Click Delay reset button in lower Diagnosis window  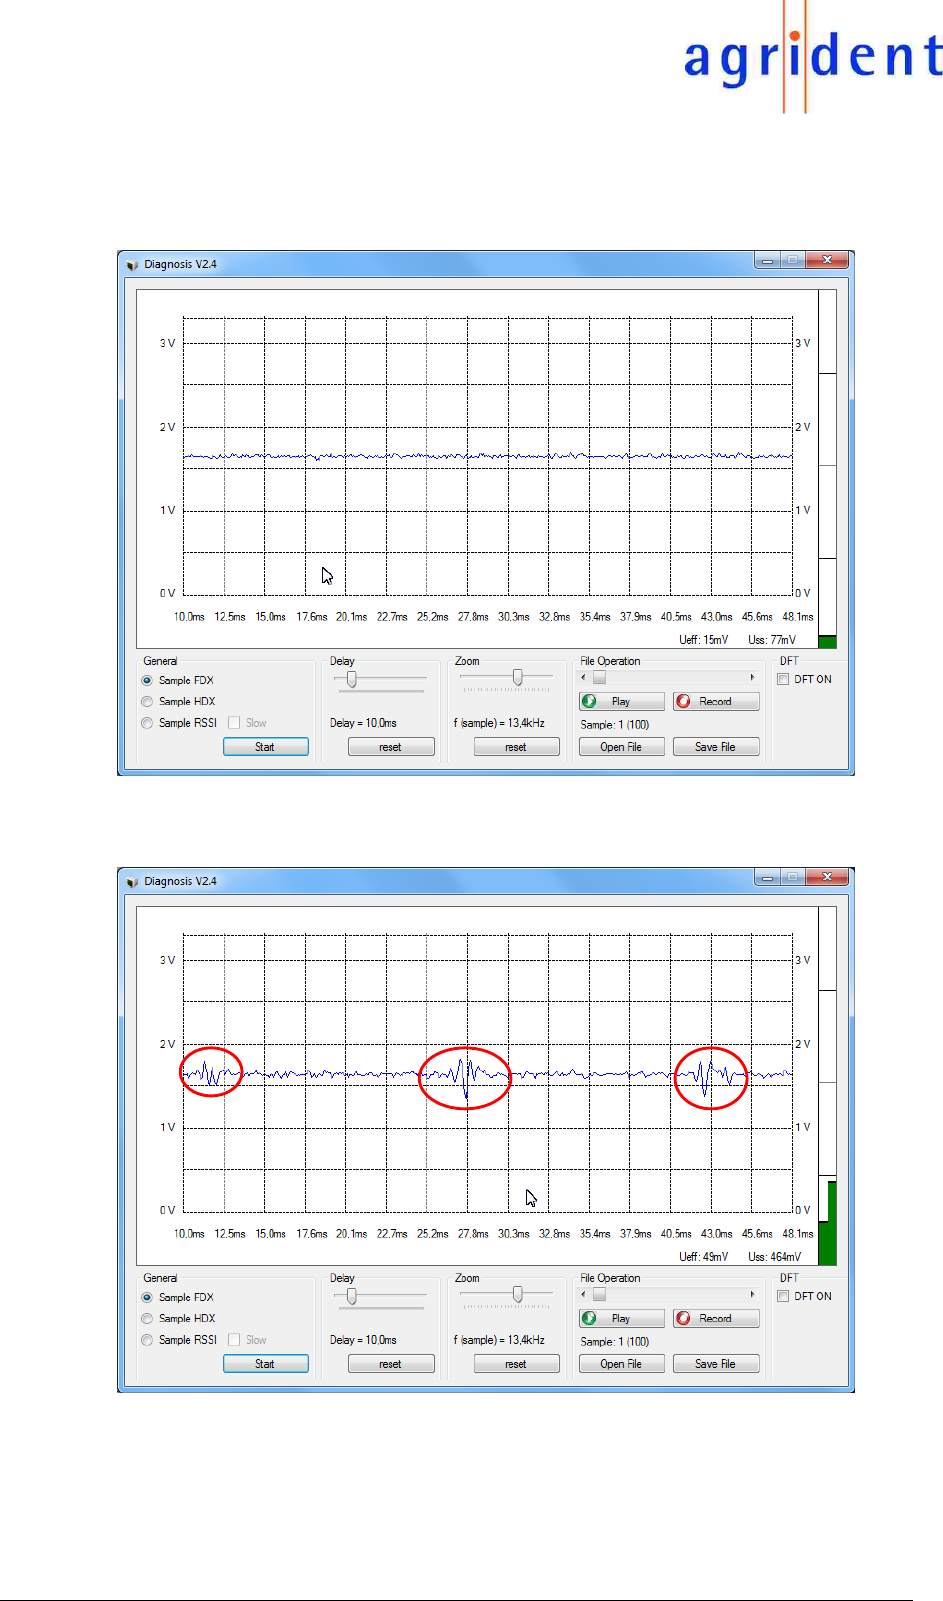click(391, 1364)
